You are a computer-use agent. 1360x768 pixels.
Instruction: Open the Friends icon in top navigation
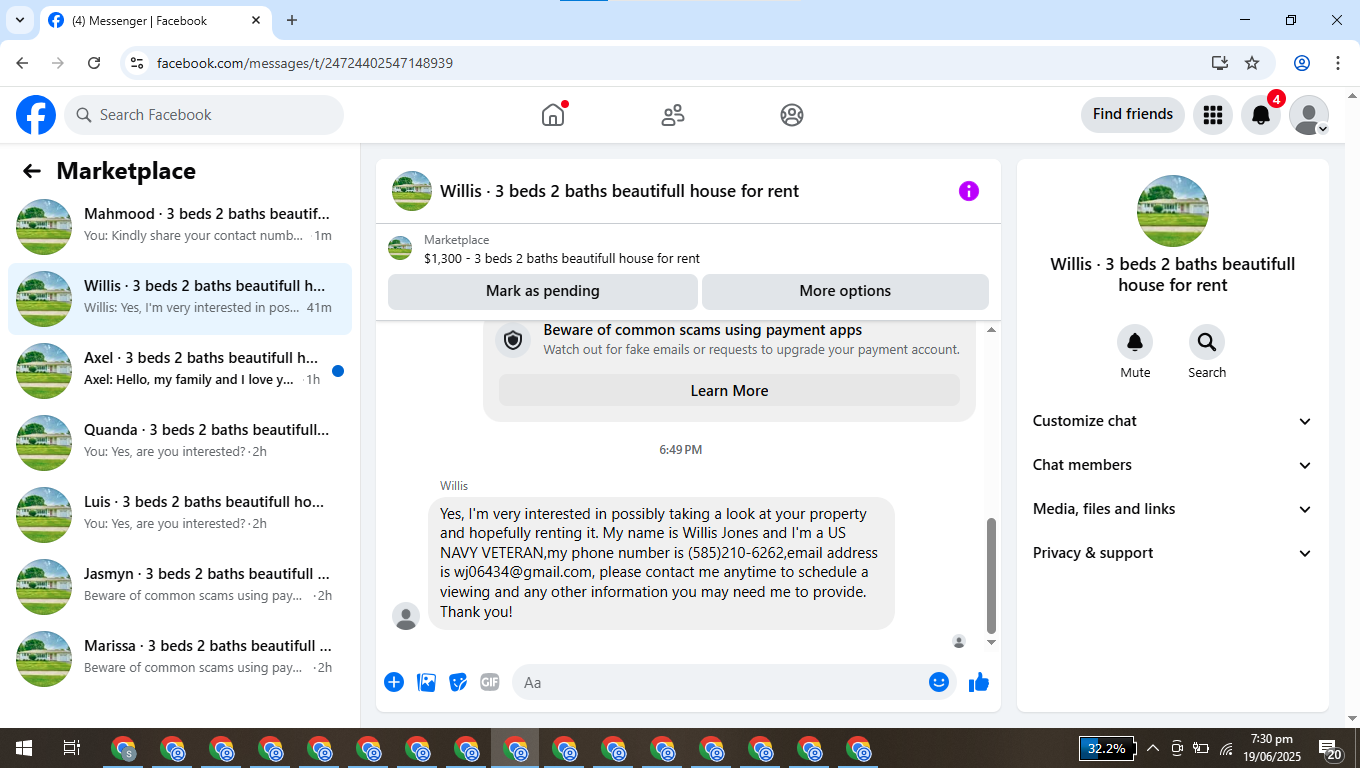[x=673, y=115]
